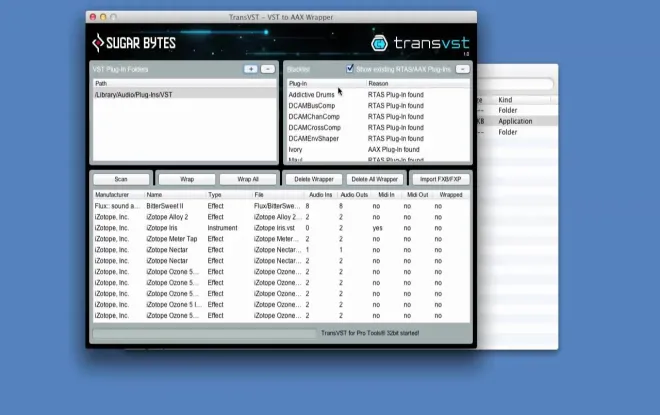
Task: Select DCAMCrossComp in the blacklist
Action: point(314,128)
